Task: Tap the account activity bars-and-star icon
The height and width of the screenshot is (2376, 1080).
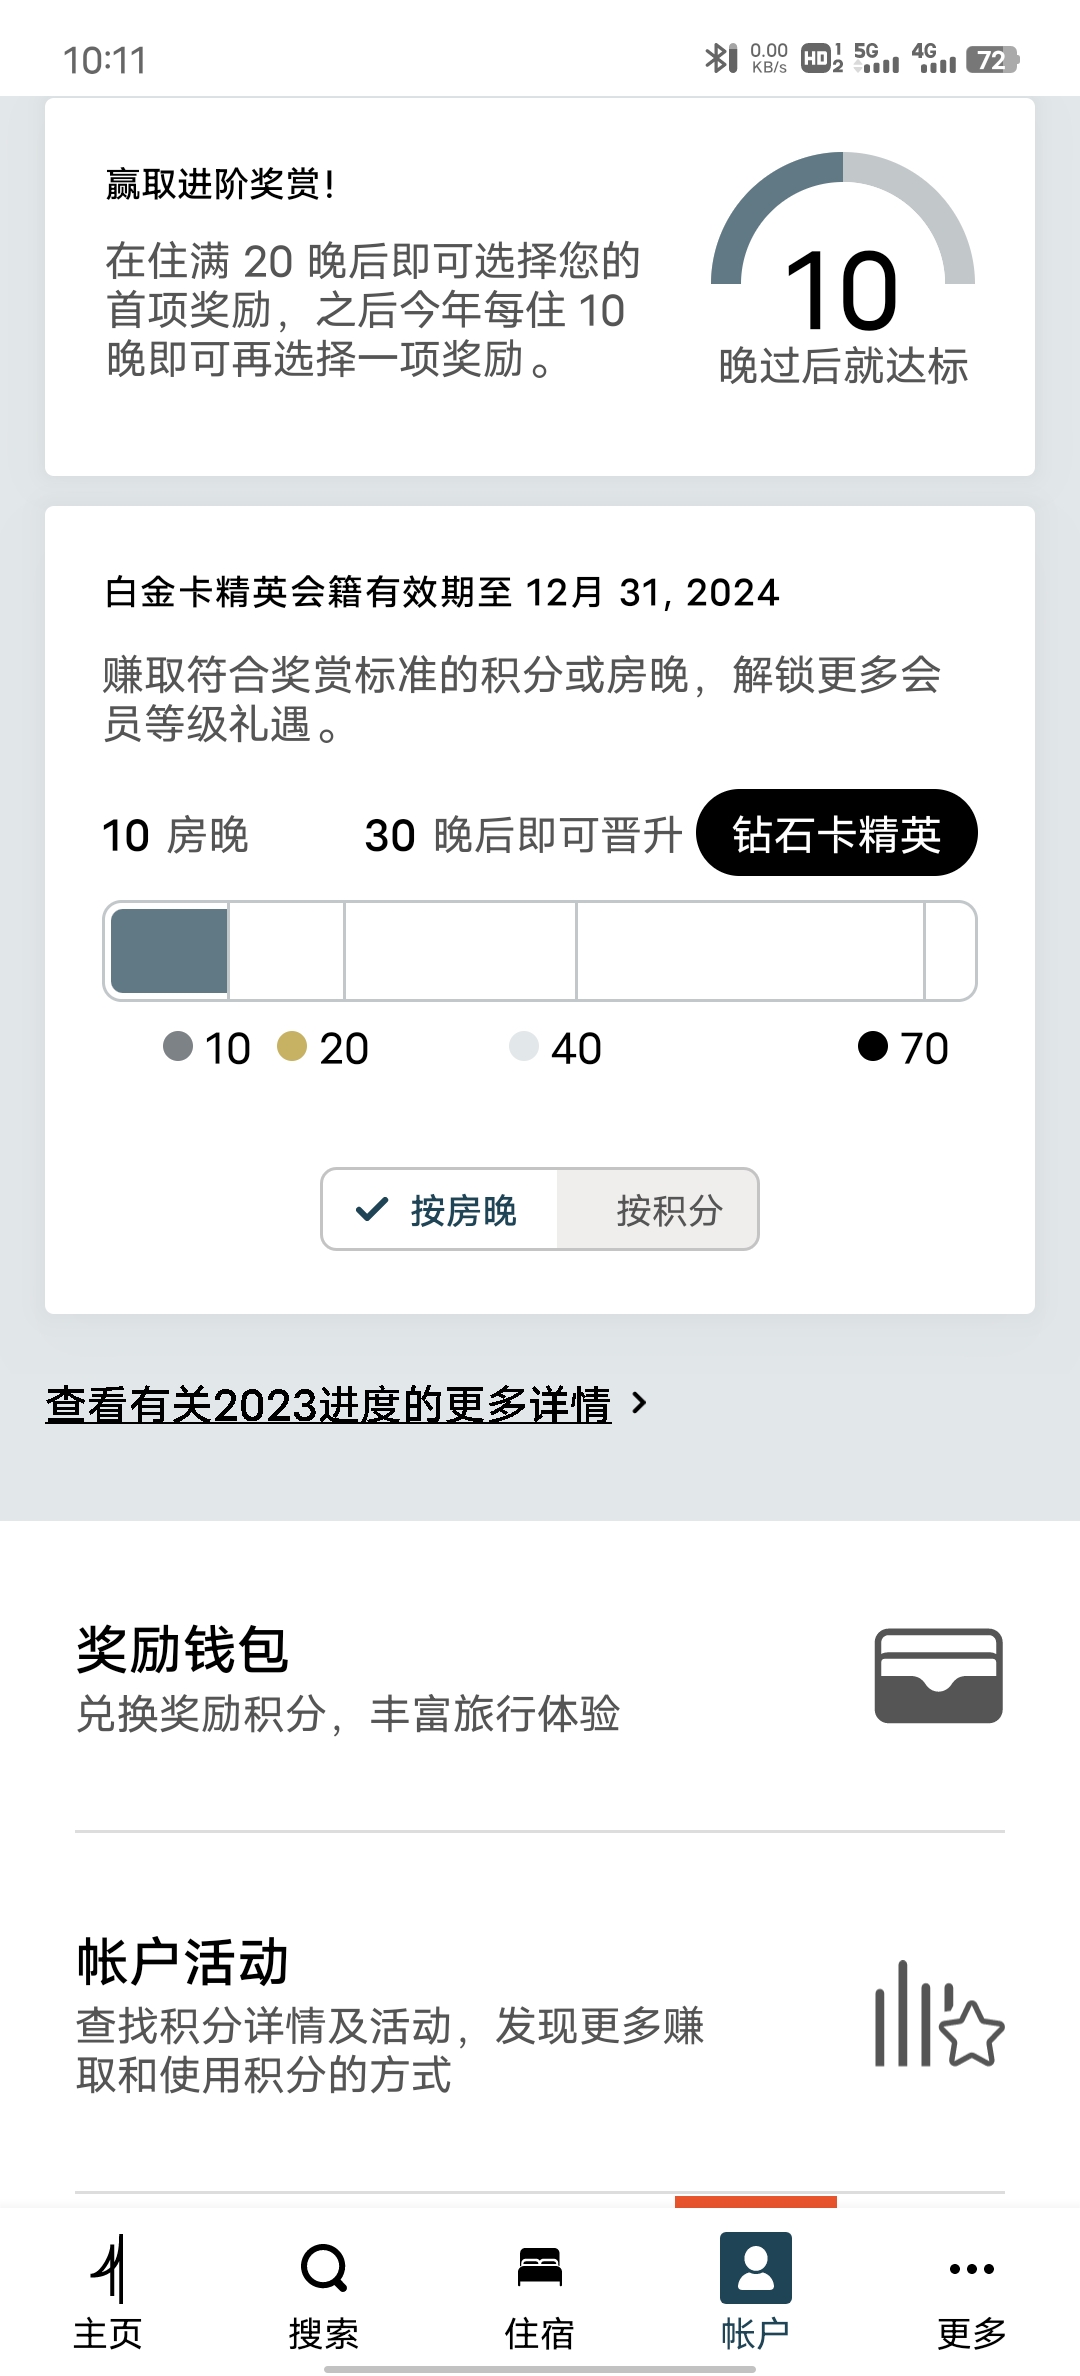Action: tap(938, 2014)
